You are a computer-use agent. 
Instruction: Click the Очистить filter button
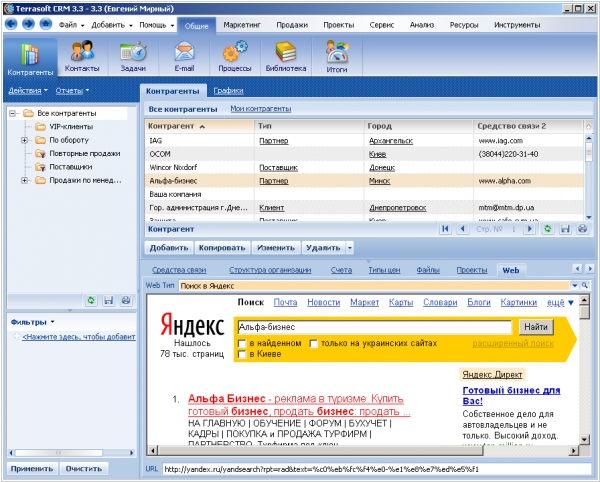tap(84, 469)
